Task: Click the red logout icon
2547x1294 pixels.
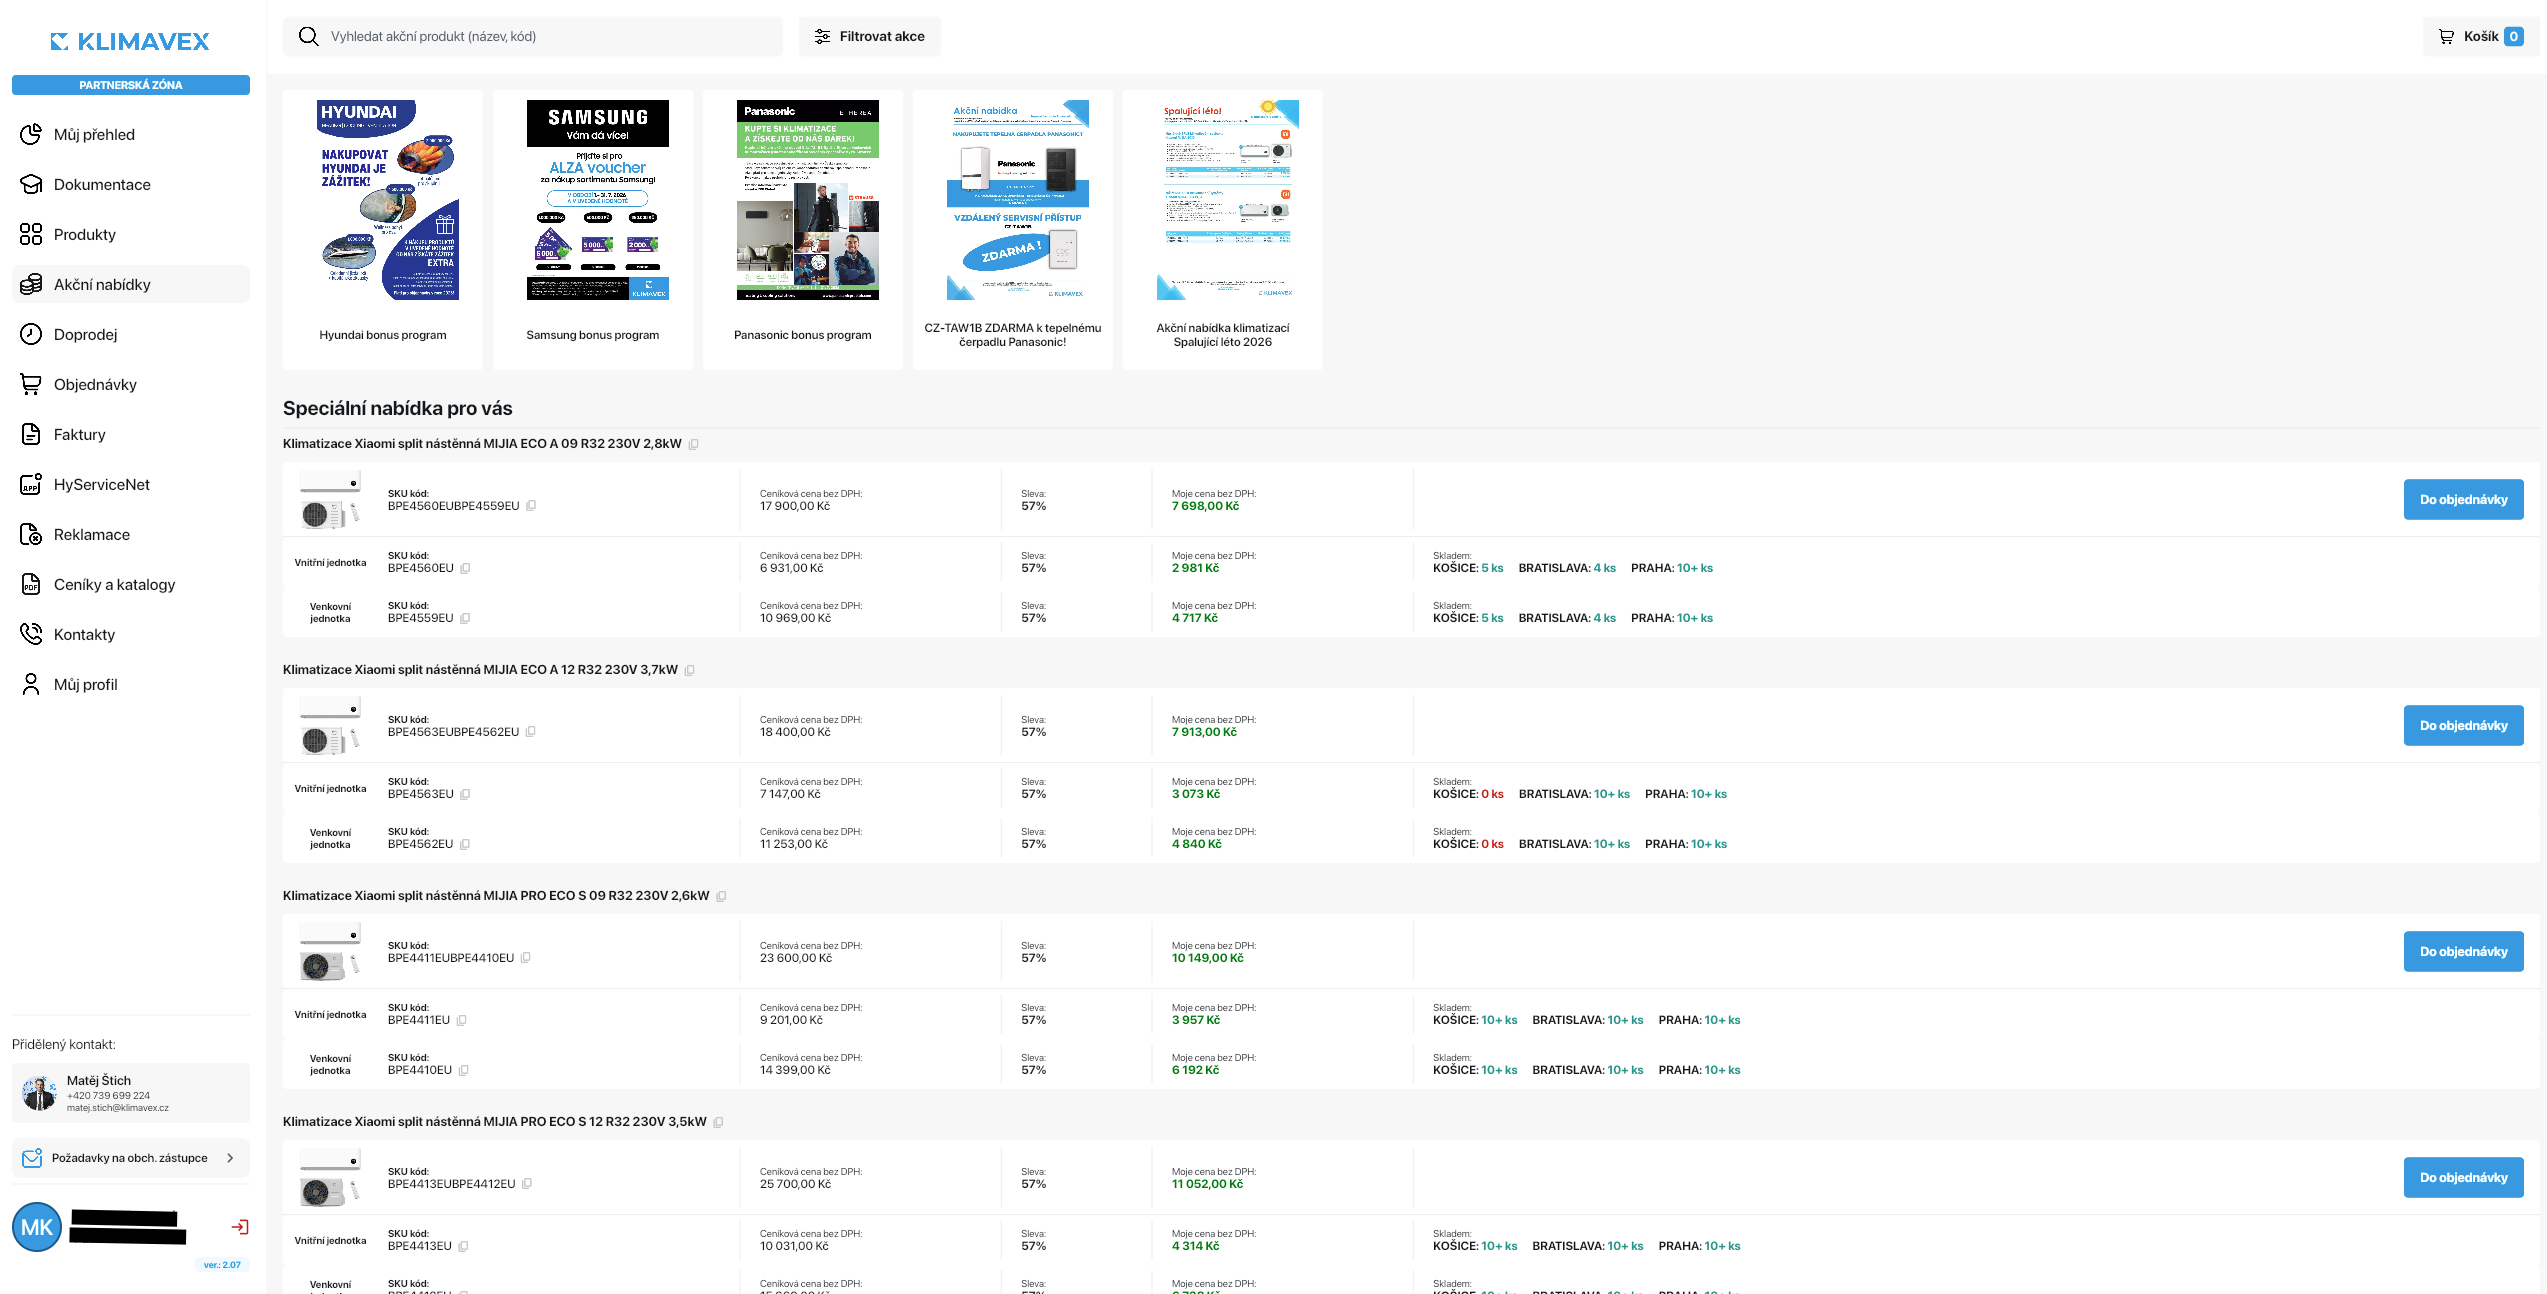Action: click(240, 1227)
